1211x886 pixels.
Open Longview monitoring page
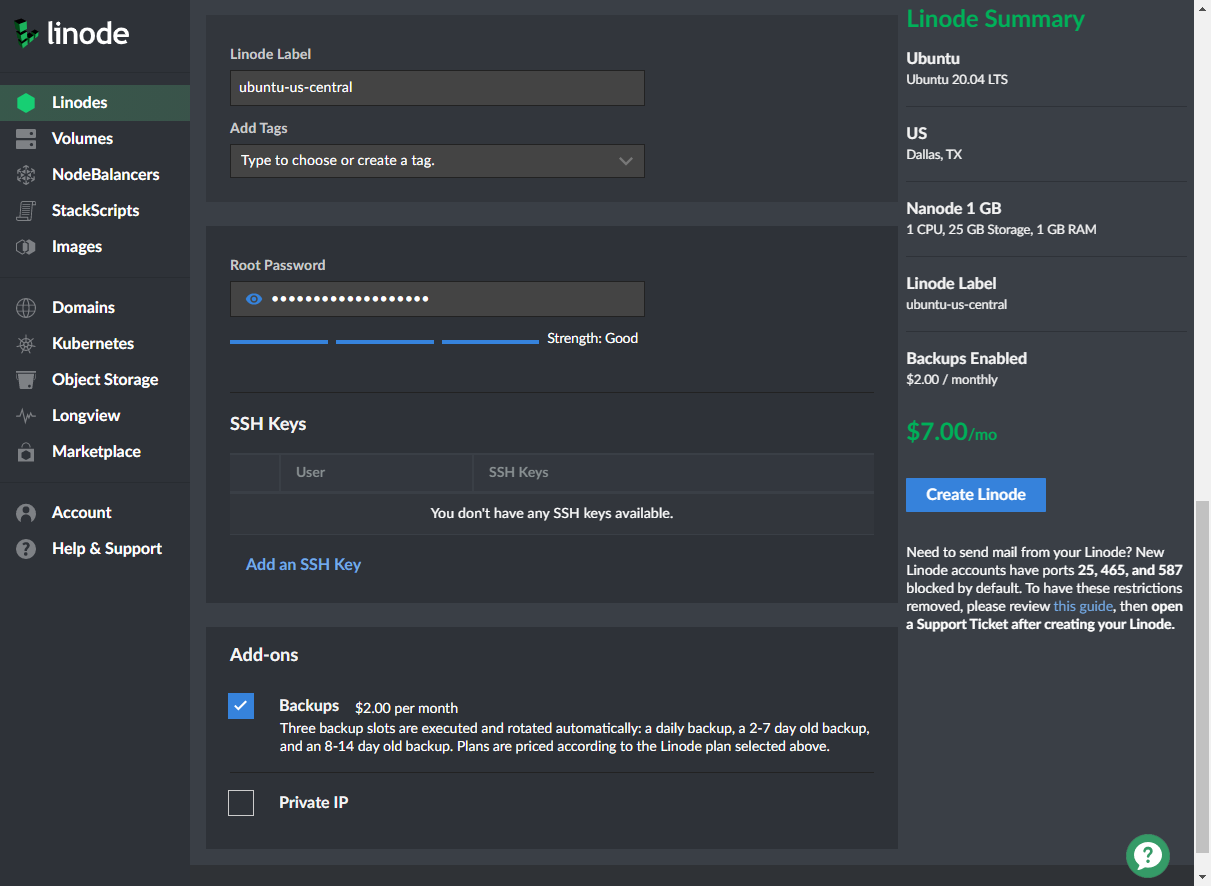(x=95, y=416)
